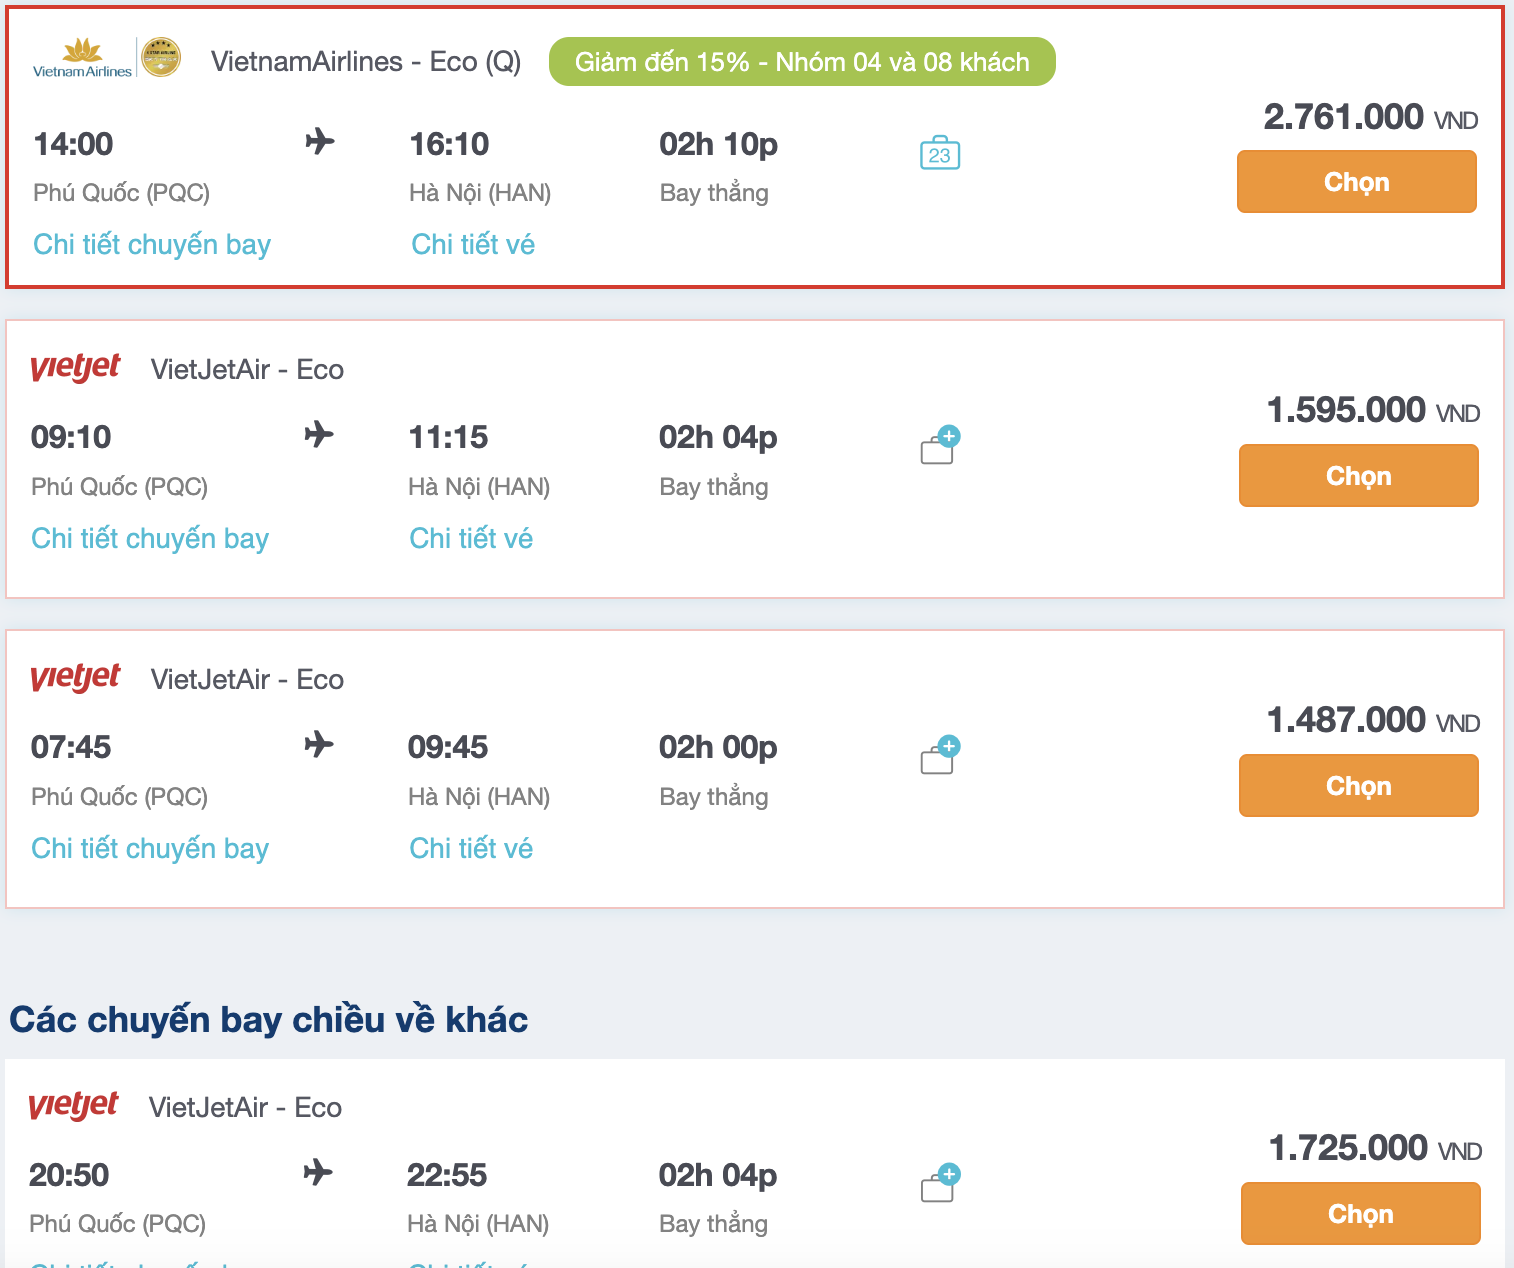Click the VietJet logo on the 09:10 flight

[75, 367]
